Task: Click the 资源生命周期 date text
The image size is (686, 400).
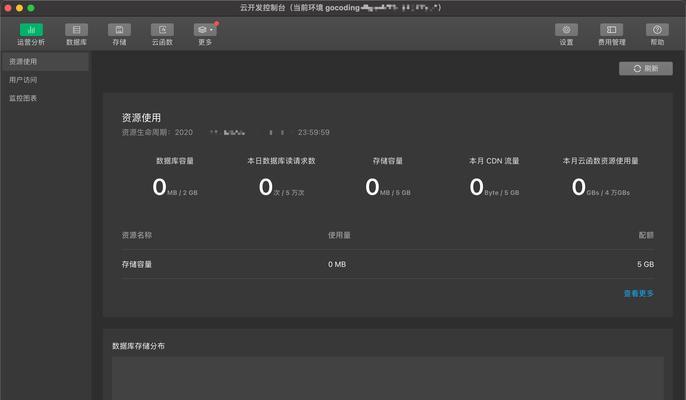Action: (225, 132)
